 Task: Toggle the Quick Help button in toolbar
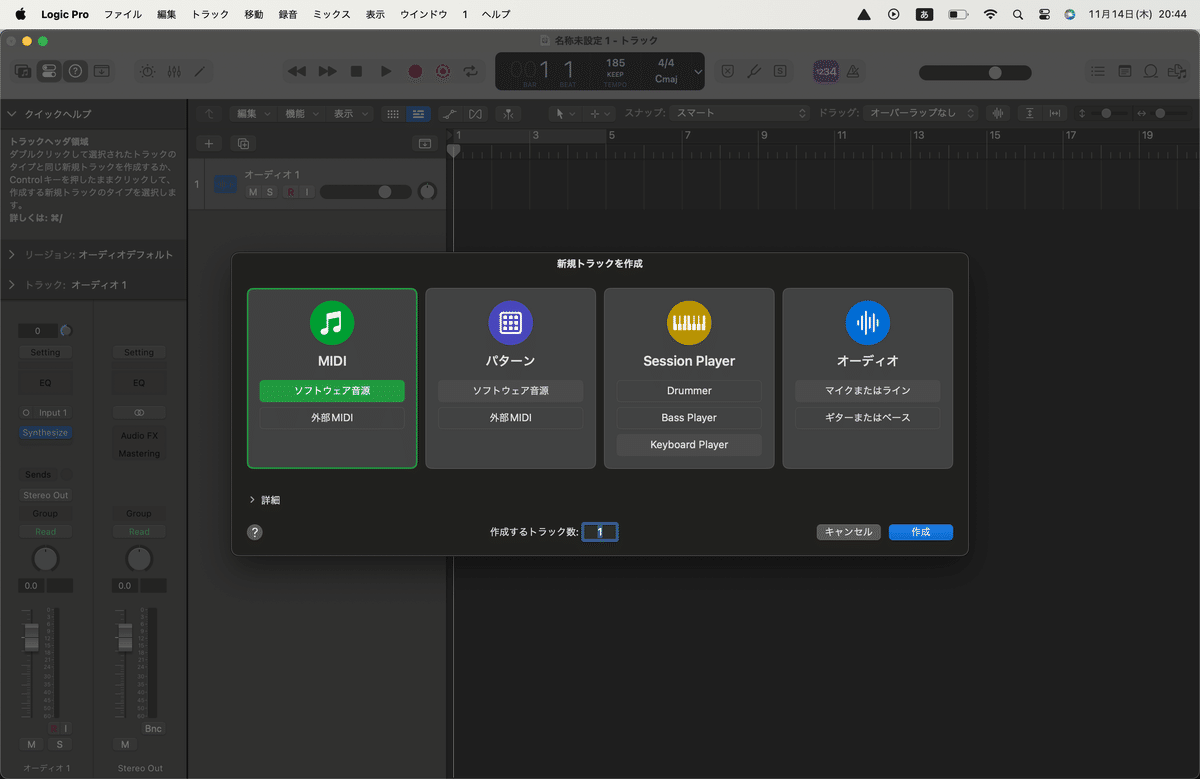(x=75, y=71)
